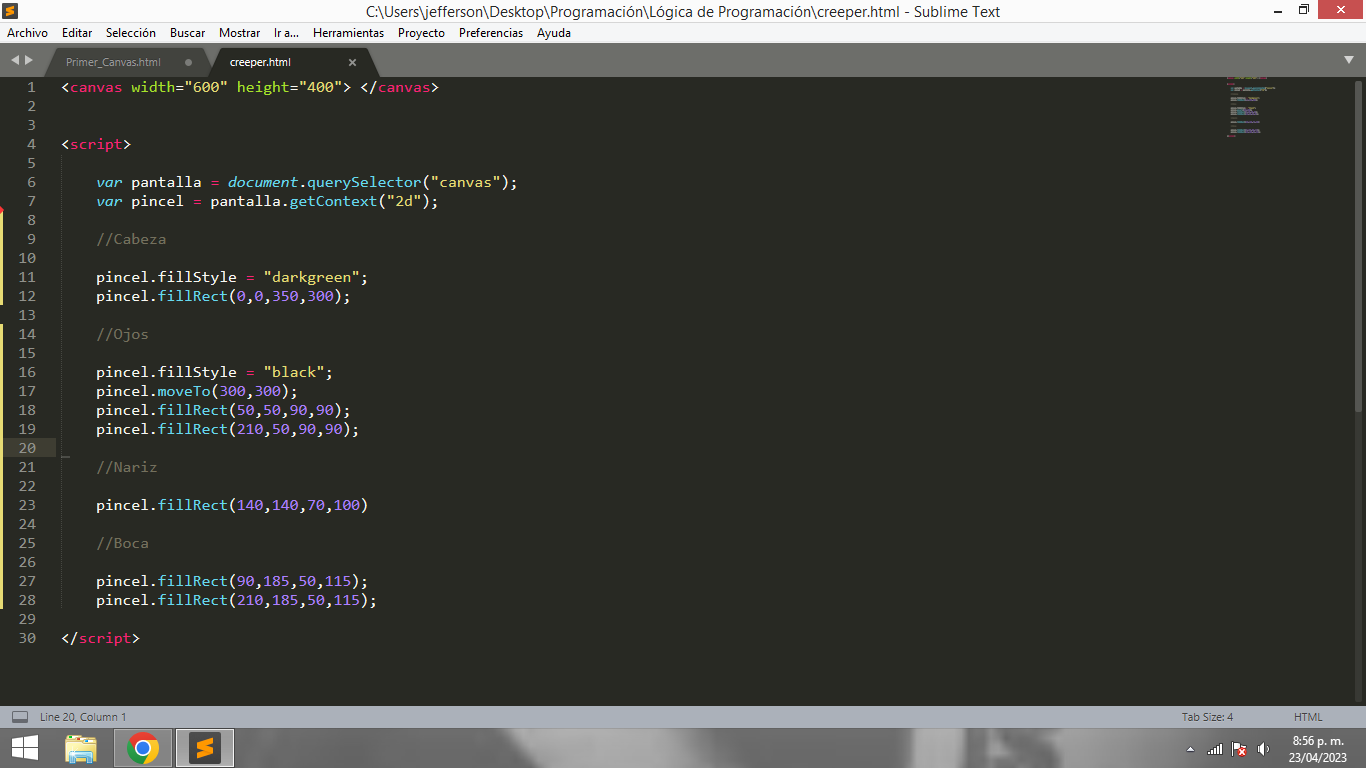Open the Archivo menu
1366x768 pixels.
pos(27,33)
